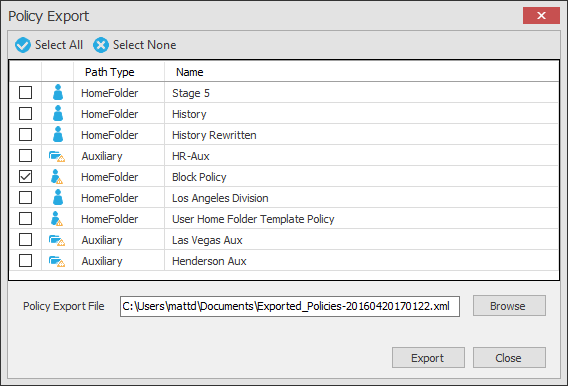Screen dimensions: 568x386
Task: Click the Select None X icon
Action: click(101, 45)
